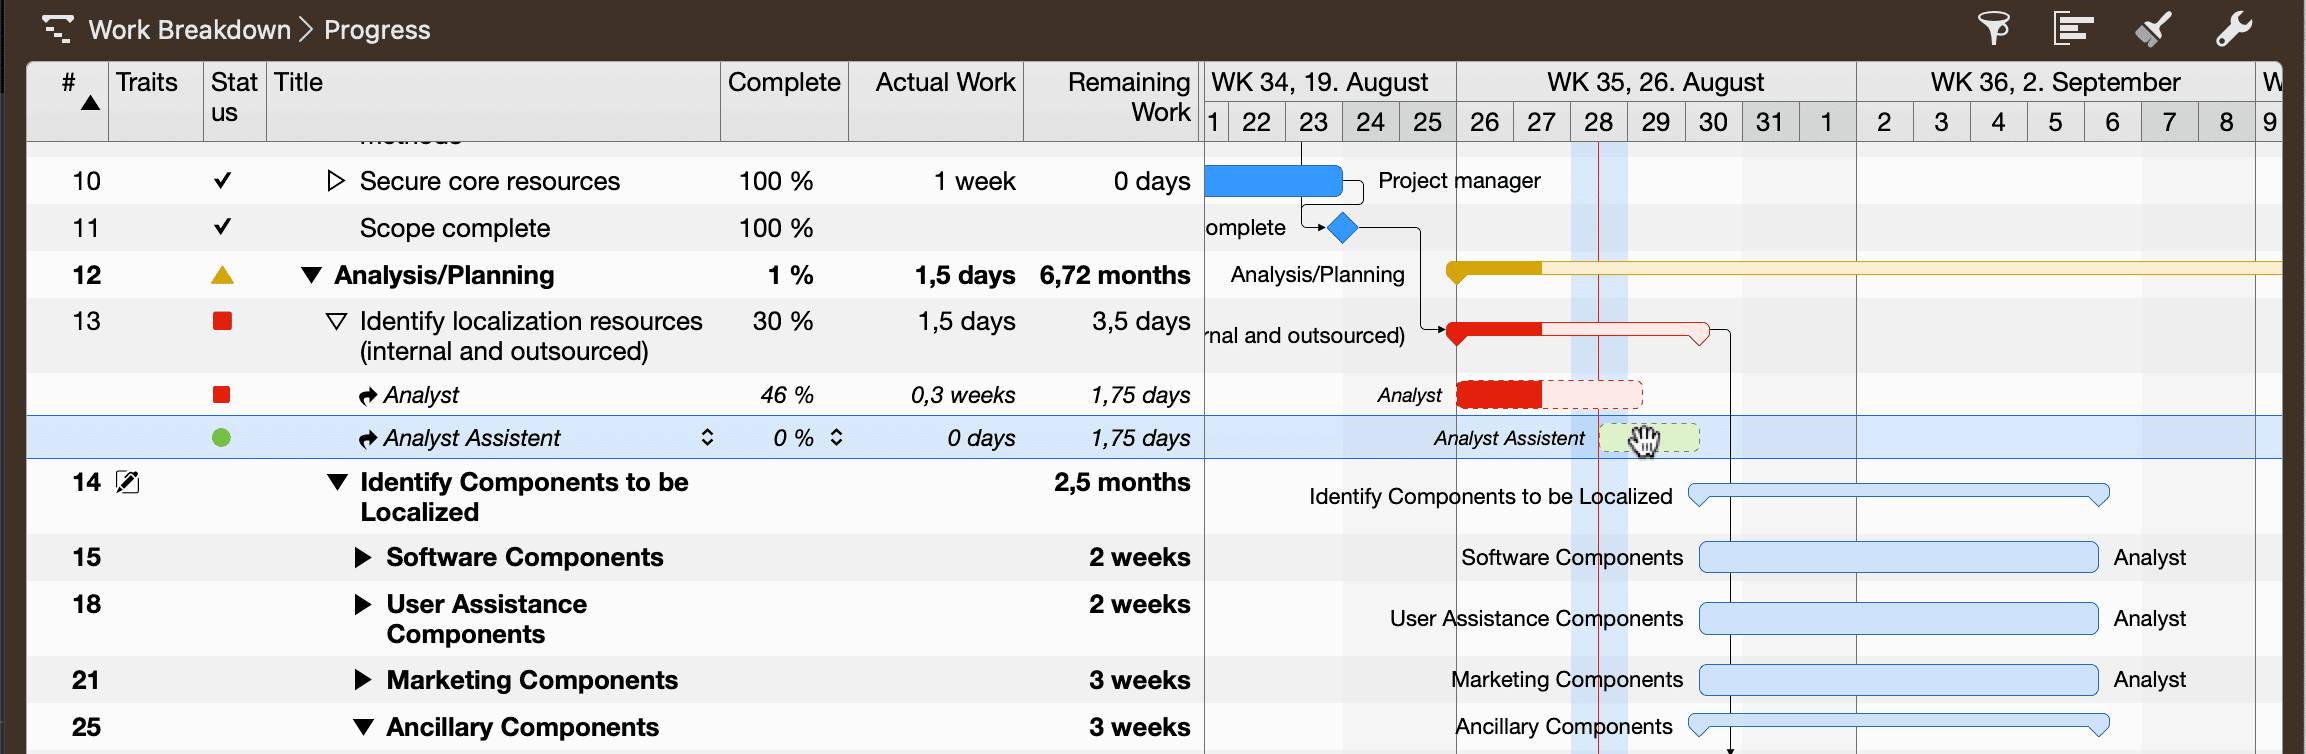This screenshot has width=2306, height=754.
Task: Open the filter funnel icon
Action: coord(1993,29)
